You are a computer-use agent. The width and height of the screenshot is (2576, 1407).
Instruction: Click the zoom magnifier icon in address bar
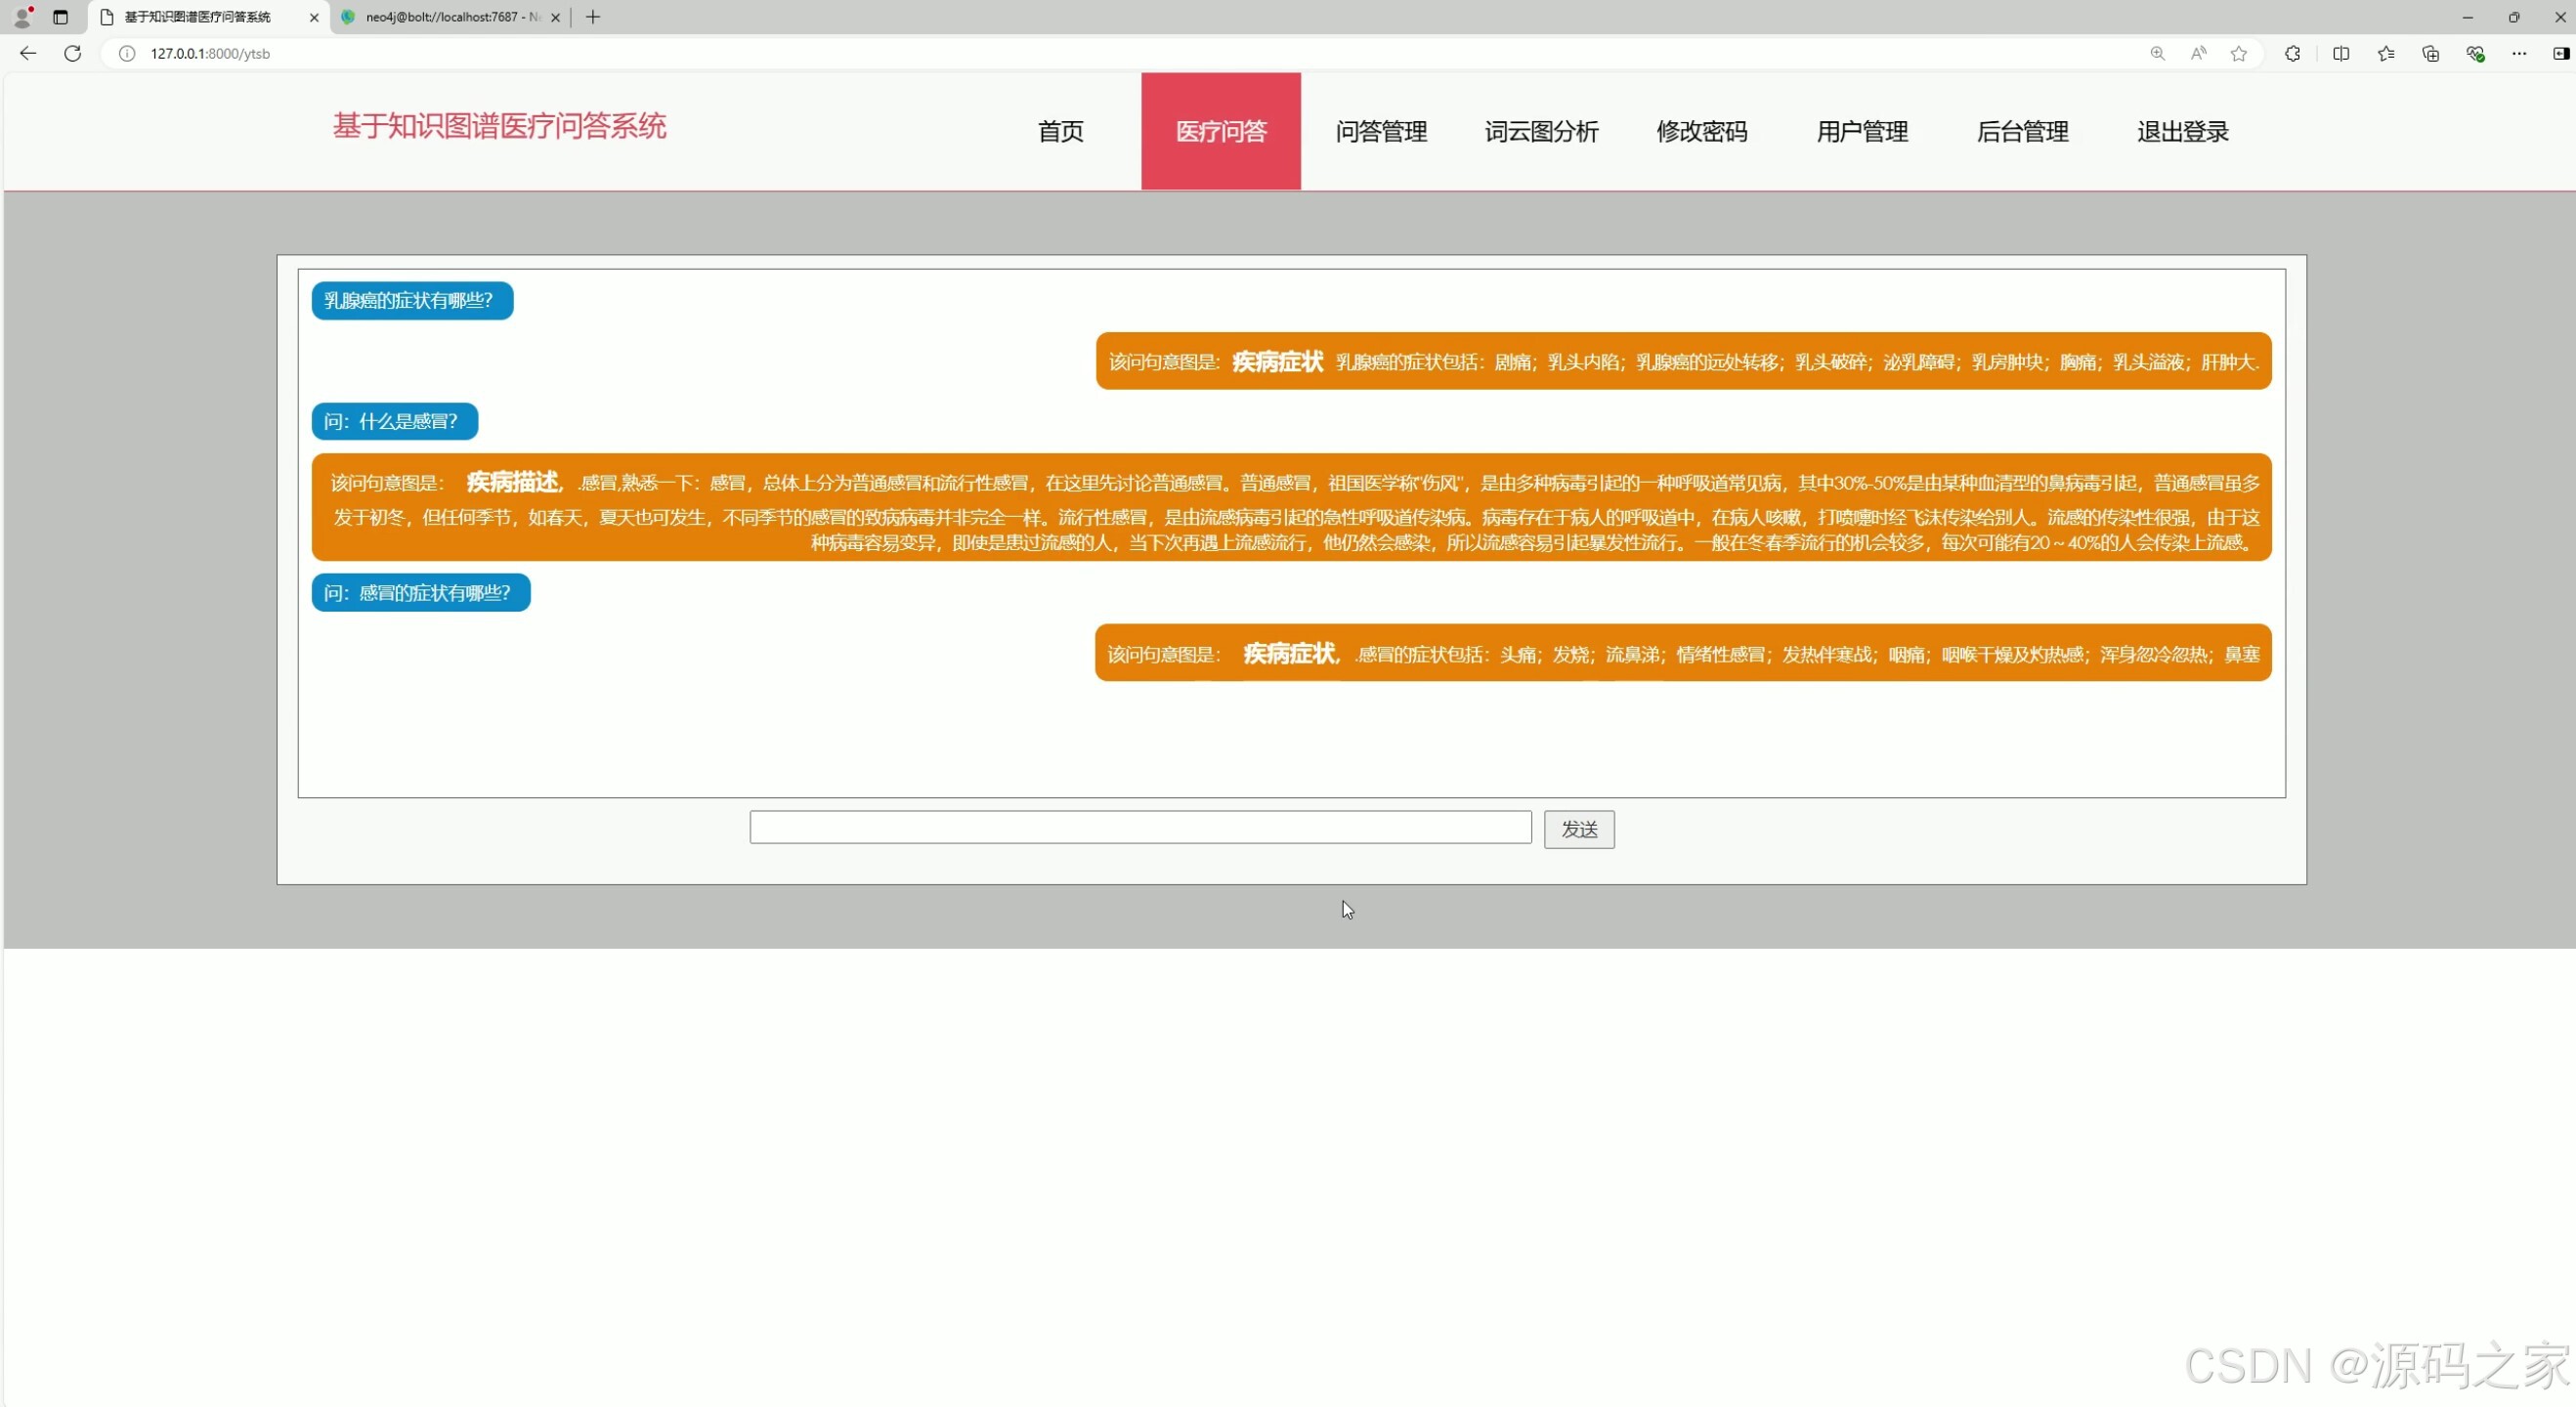(x=2157, y=53)
